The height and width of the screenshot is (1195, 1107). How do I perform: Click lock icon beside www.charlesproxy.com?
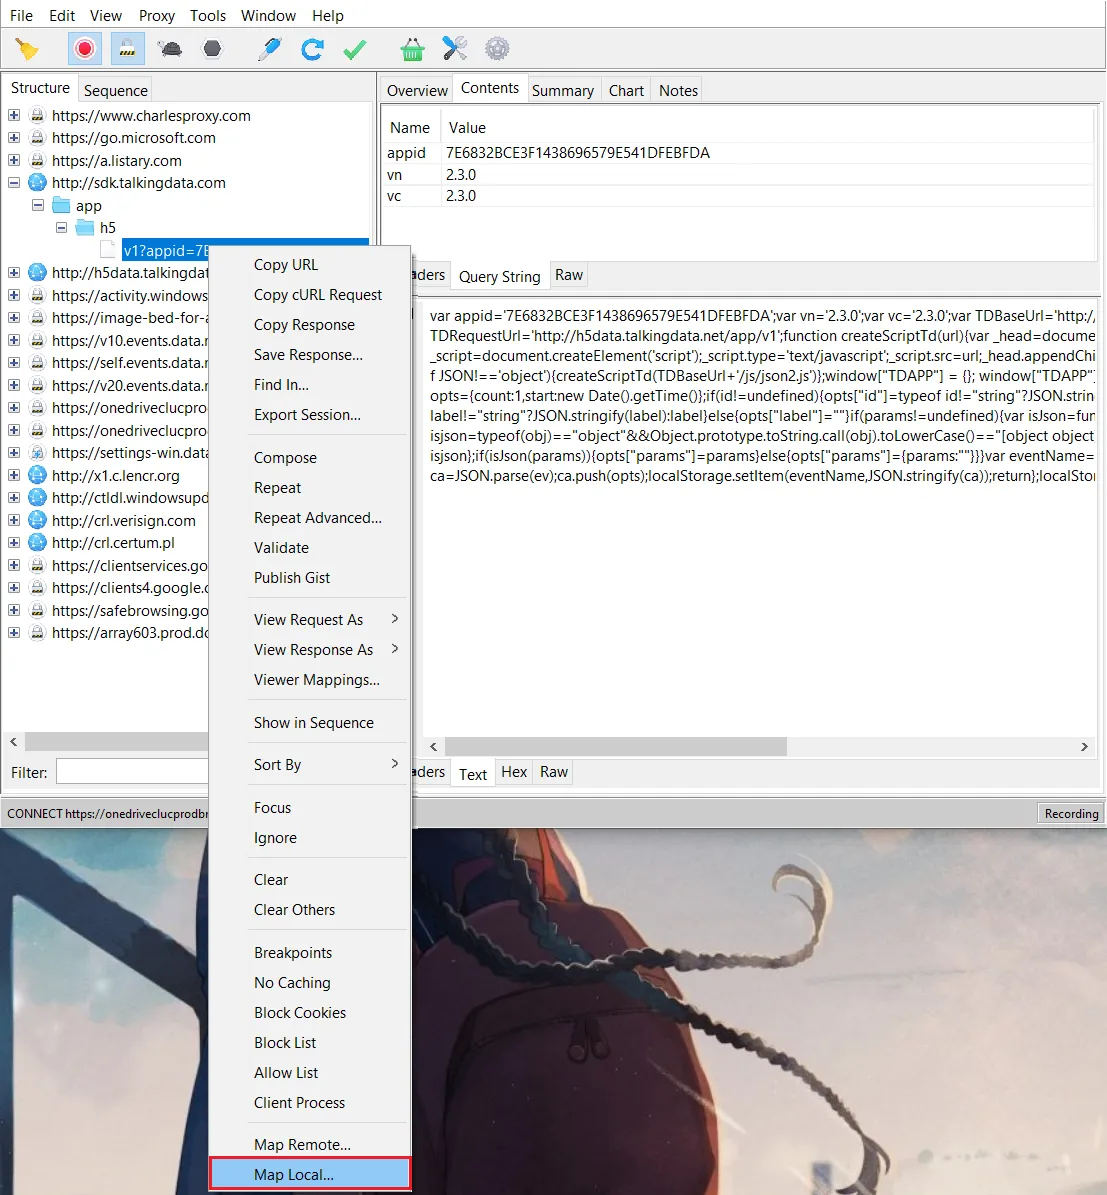[37, 116]
